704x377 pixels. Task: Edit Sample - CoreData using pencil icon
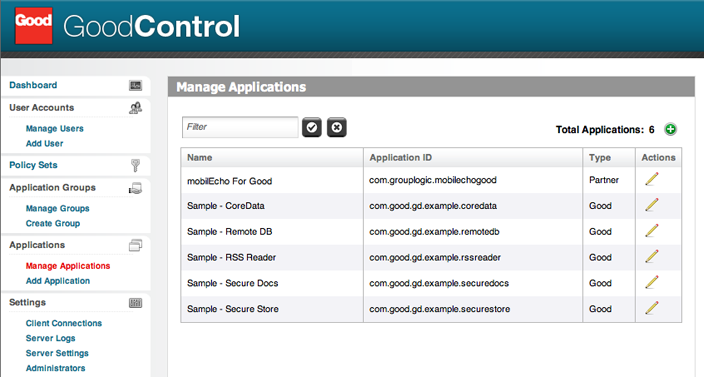coord(651,205)
